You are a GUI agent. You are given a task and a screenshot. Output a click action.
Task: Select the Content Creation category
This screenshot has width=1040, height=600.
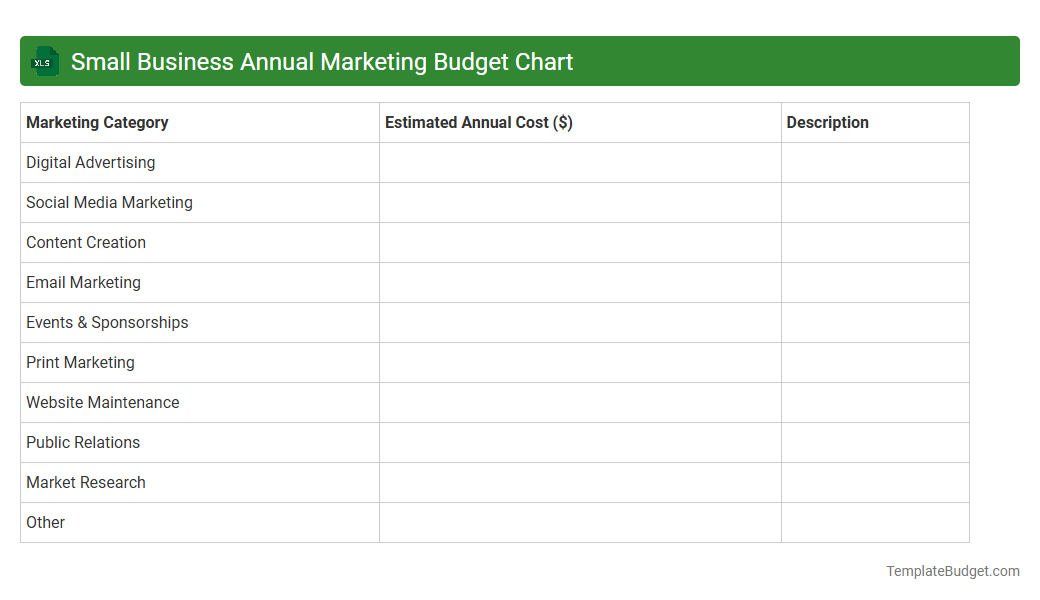click(x=85, y=242)
